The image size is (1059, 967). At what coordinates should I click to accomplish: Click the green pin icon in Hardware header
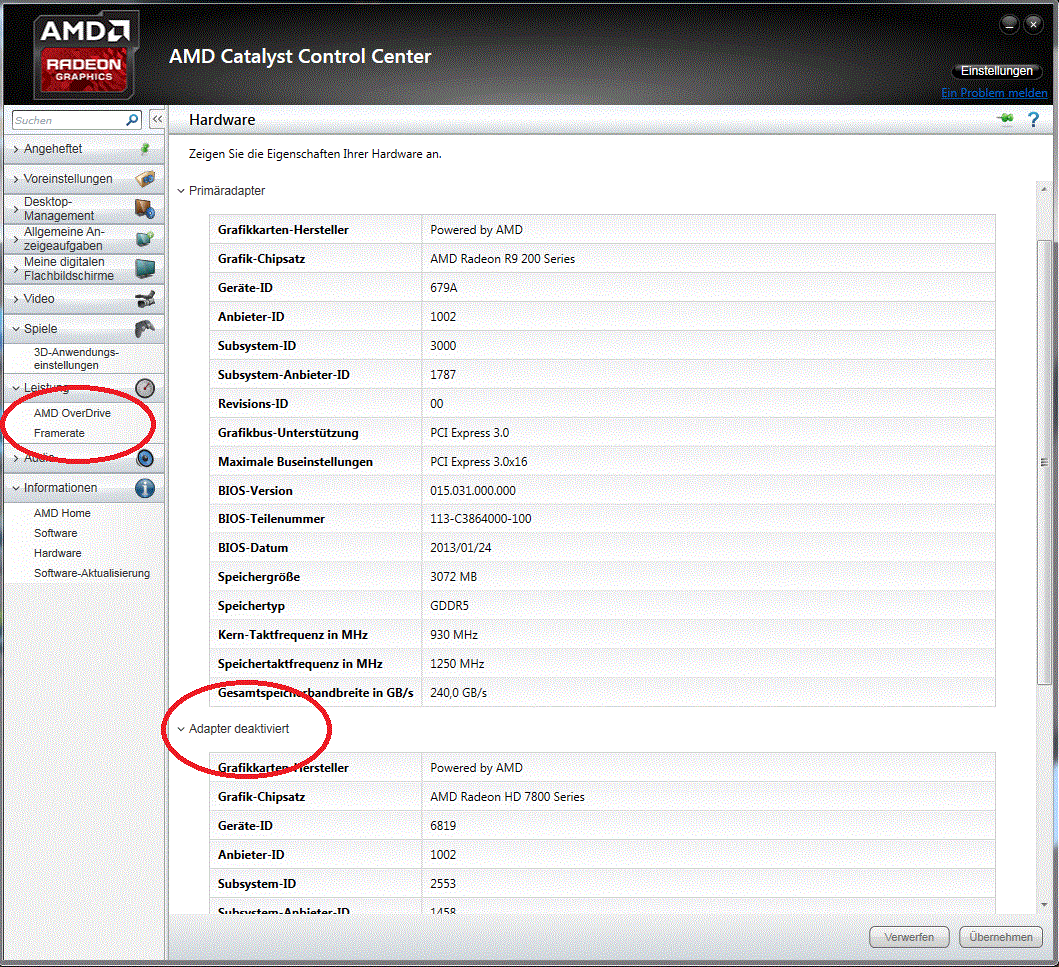[1005, 119]
